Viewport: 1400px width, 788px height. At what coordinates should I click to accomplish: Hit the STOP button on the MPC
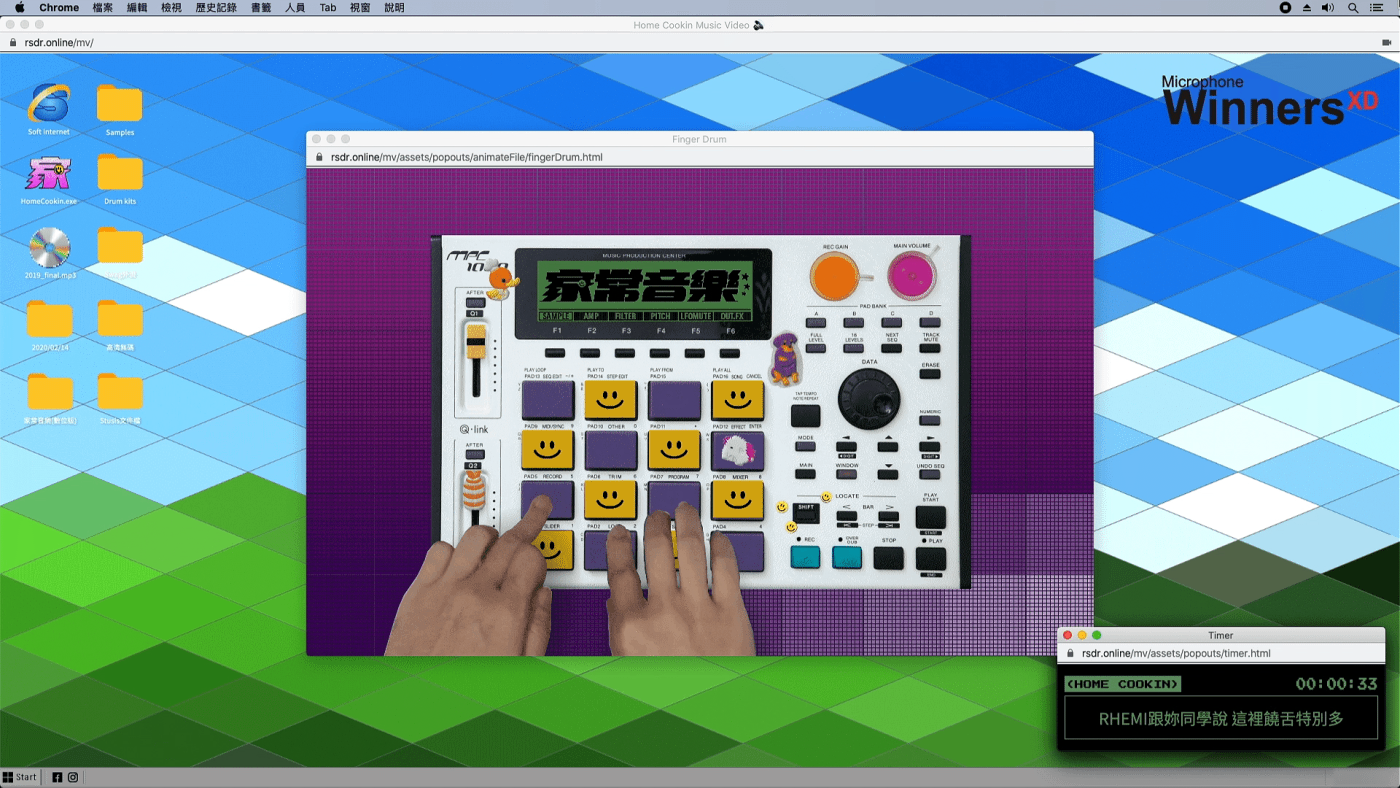point(888,557)
